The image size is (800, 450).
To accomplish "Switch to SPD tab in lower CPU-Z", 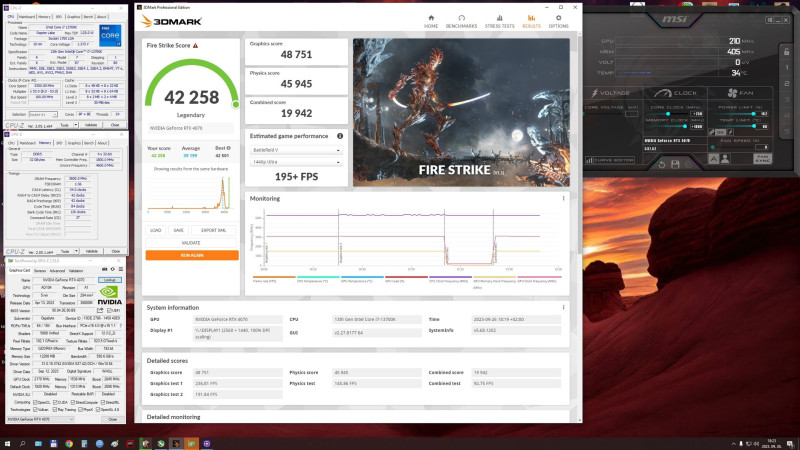I will (59, 143).
